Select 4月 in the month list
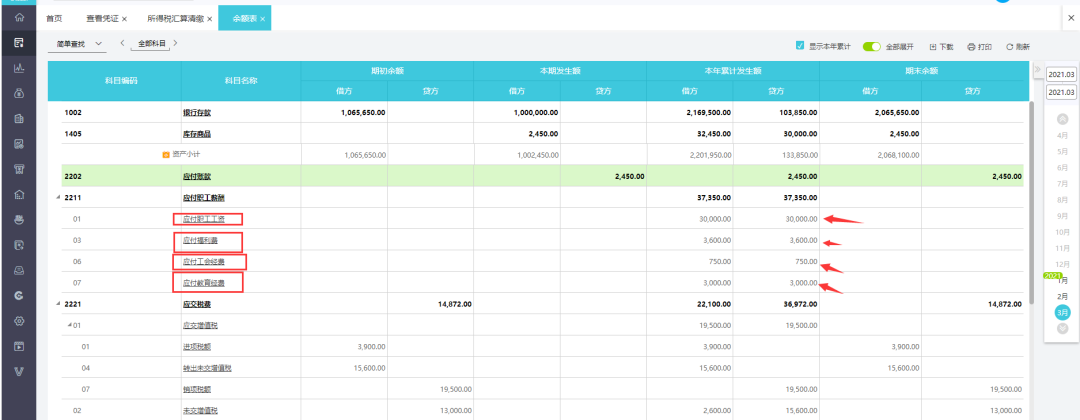This screenshot has width=1080, height=420. (x=1062, y=135)
